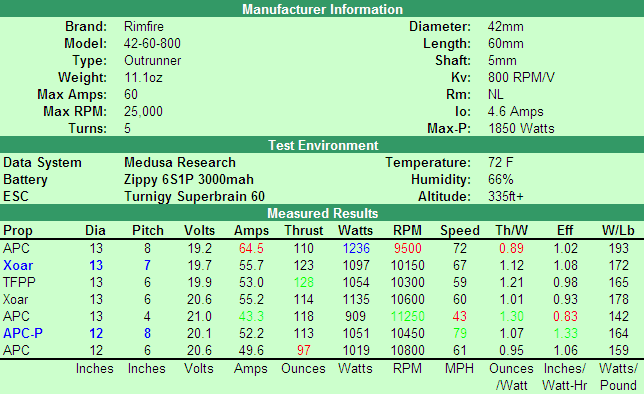
Task: Click the altitude value 335ft+
Action: (x=506, y=196)
